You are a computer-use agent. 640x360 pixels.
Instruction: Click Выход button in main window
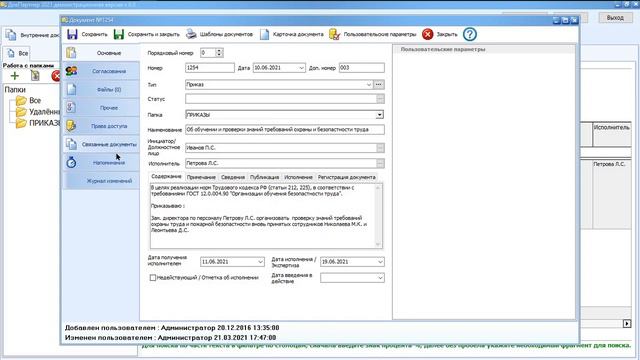615,18
